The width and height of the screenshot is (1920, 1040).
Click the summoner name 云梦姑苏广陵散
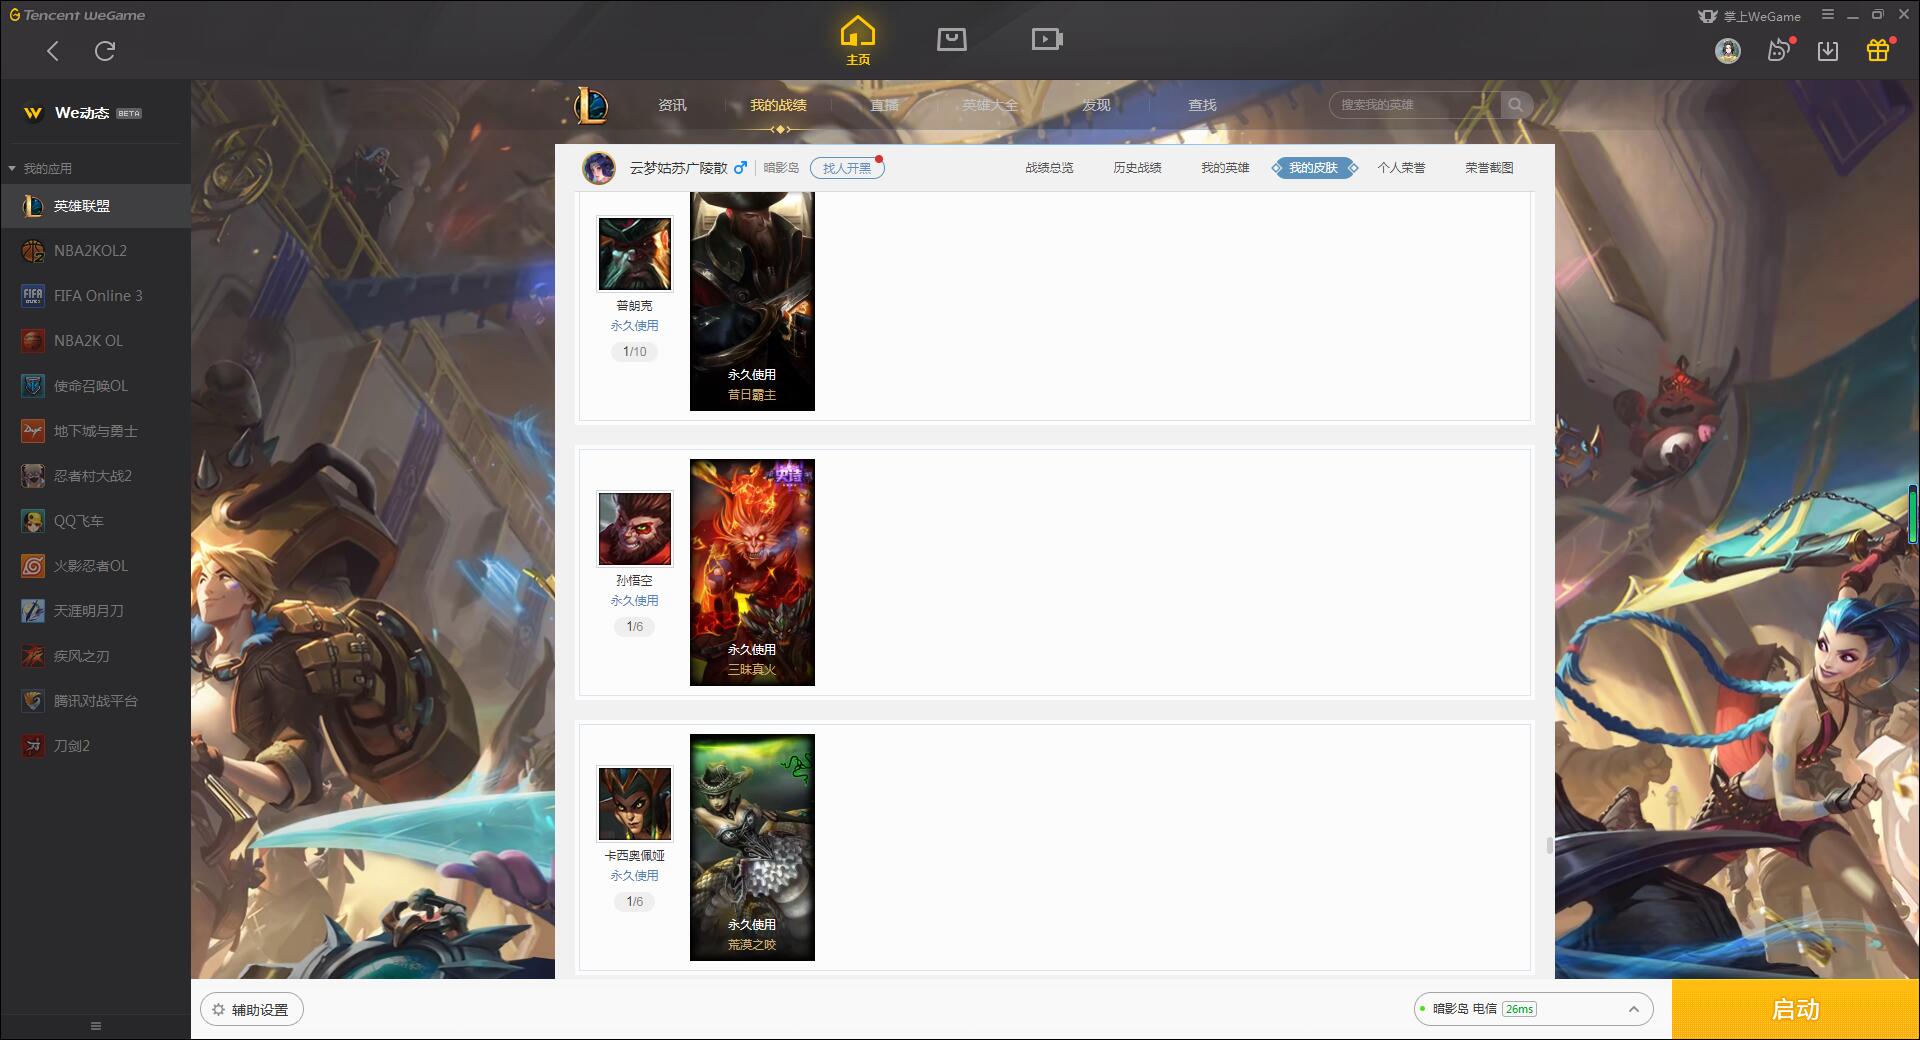pos(679,168)
